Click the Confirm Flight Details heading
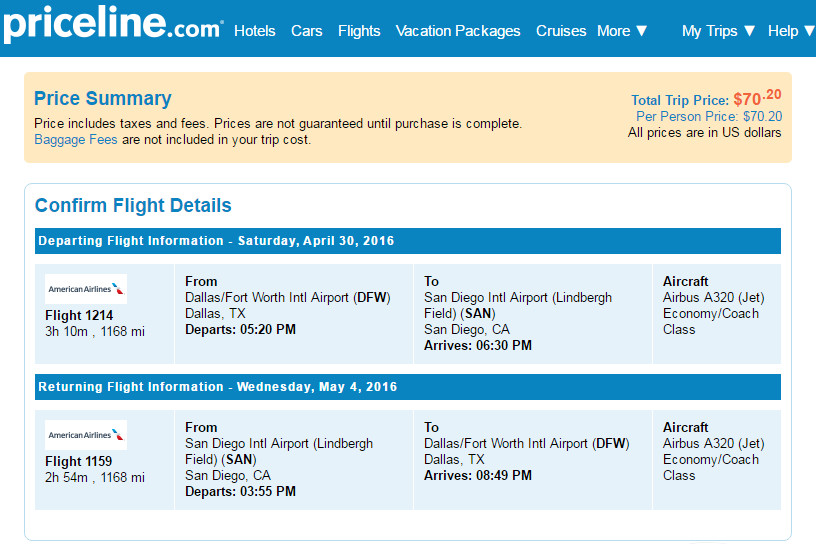Image resolution: width=816 pixels, height=544 pixels. pyautogui.click(x=133, y=205)
